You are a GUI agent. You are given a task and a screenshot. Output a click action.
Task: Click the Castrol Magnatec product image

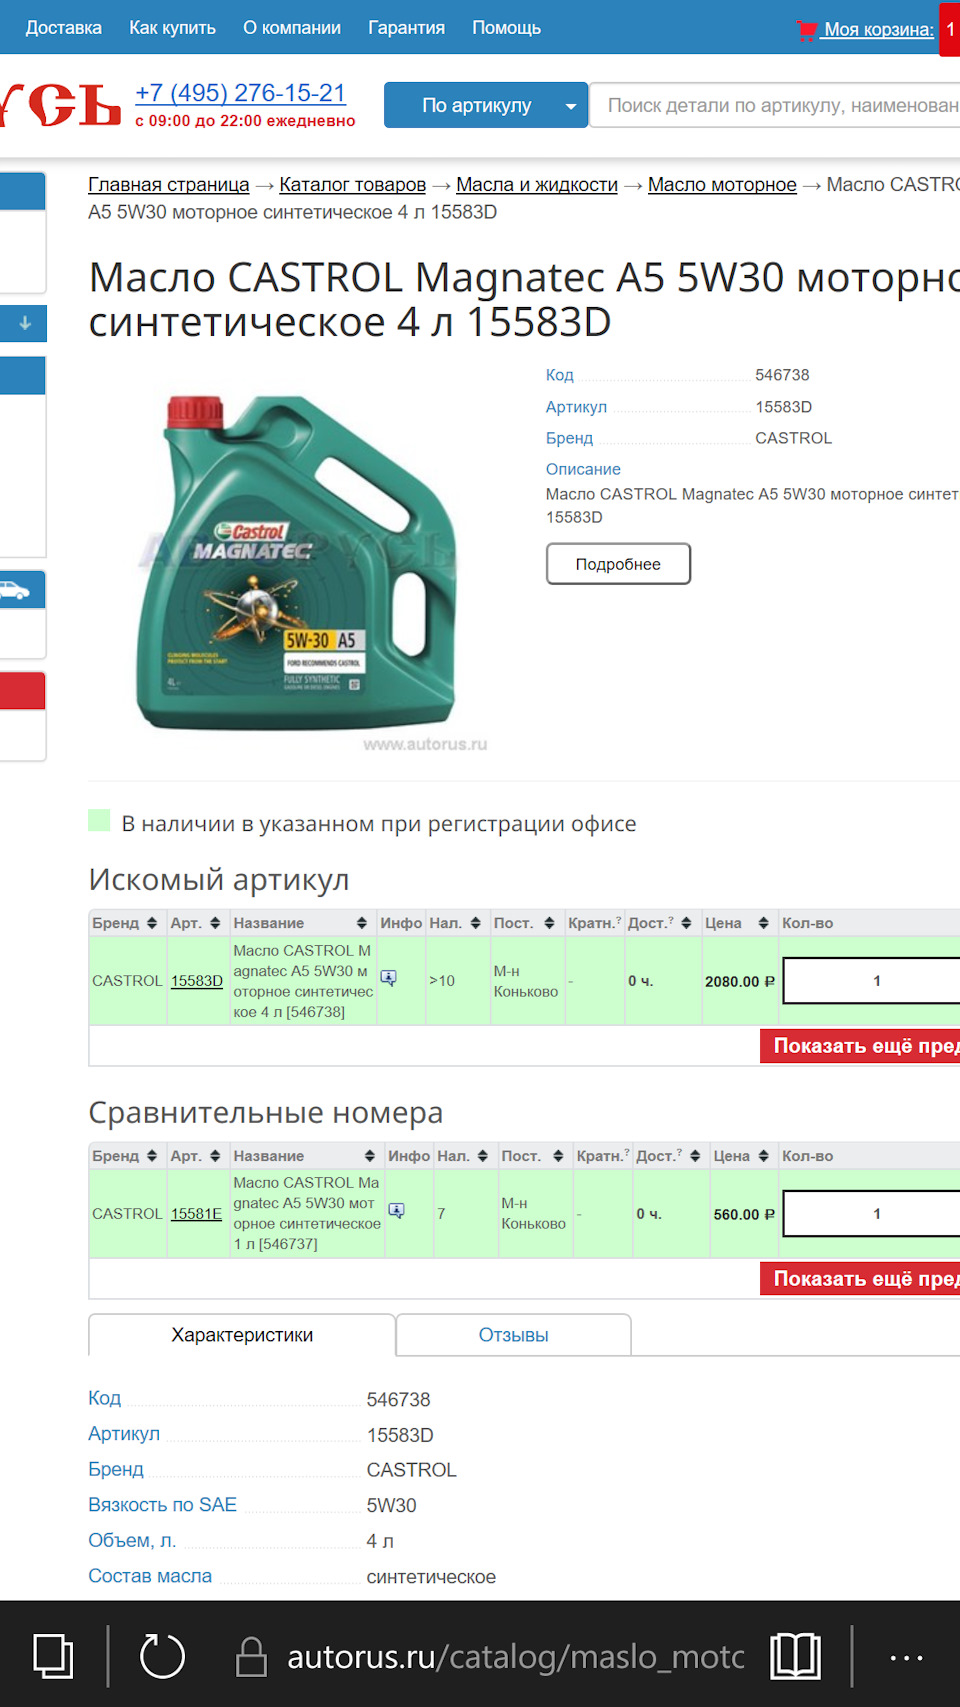coord(297,563)
